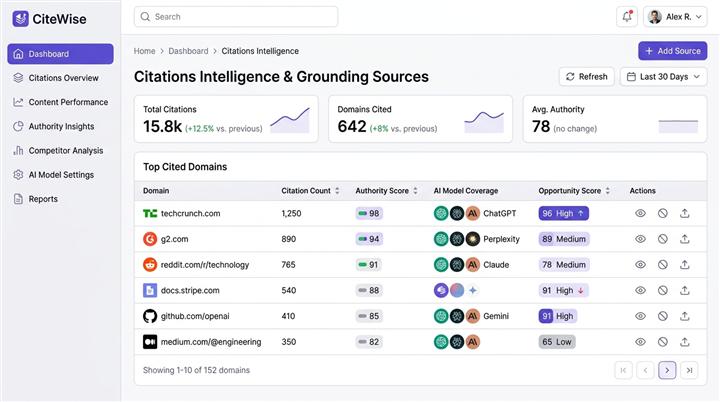Click the Total Citations trend chart
The image size is (720, 402).
click(290, 119)
